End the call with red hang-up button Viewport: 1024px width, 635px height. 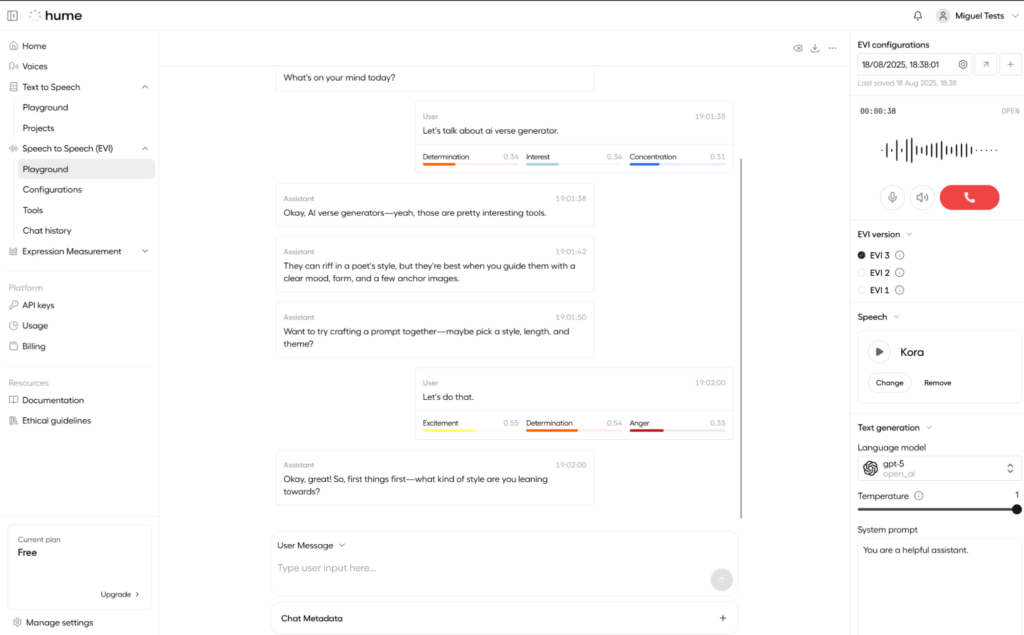pos(969,197)
